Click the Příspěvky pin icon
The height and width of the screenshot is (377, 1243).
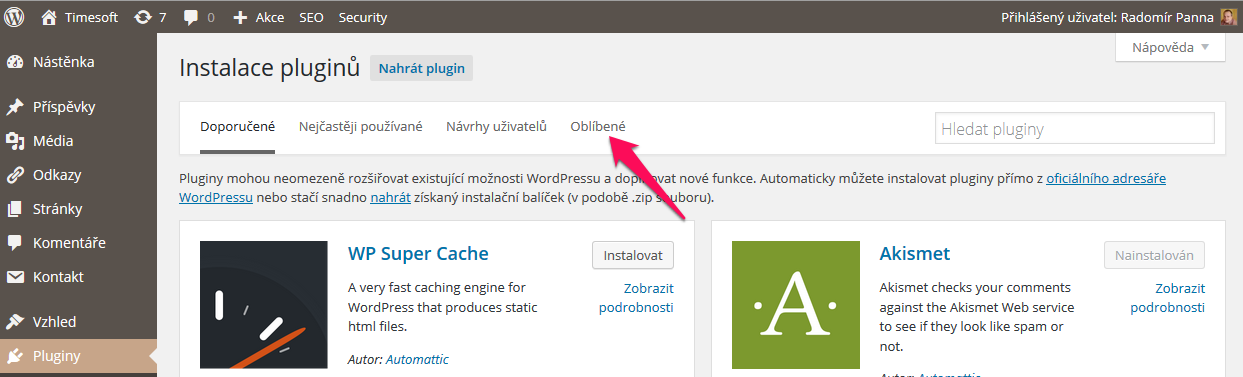point(15,107)
